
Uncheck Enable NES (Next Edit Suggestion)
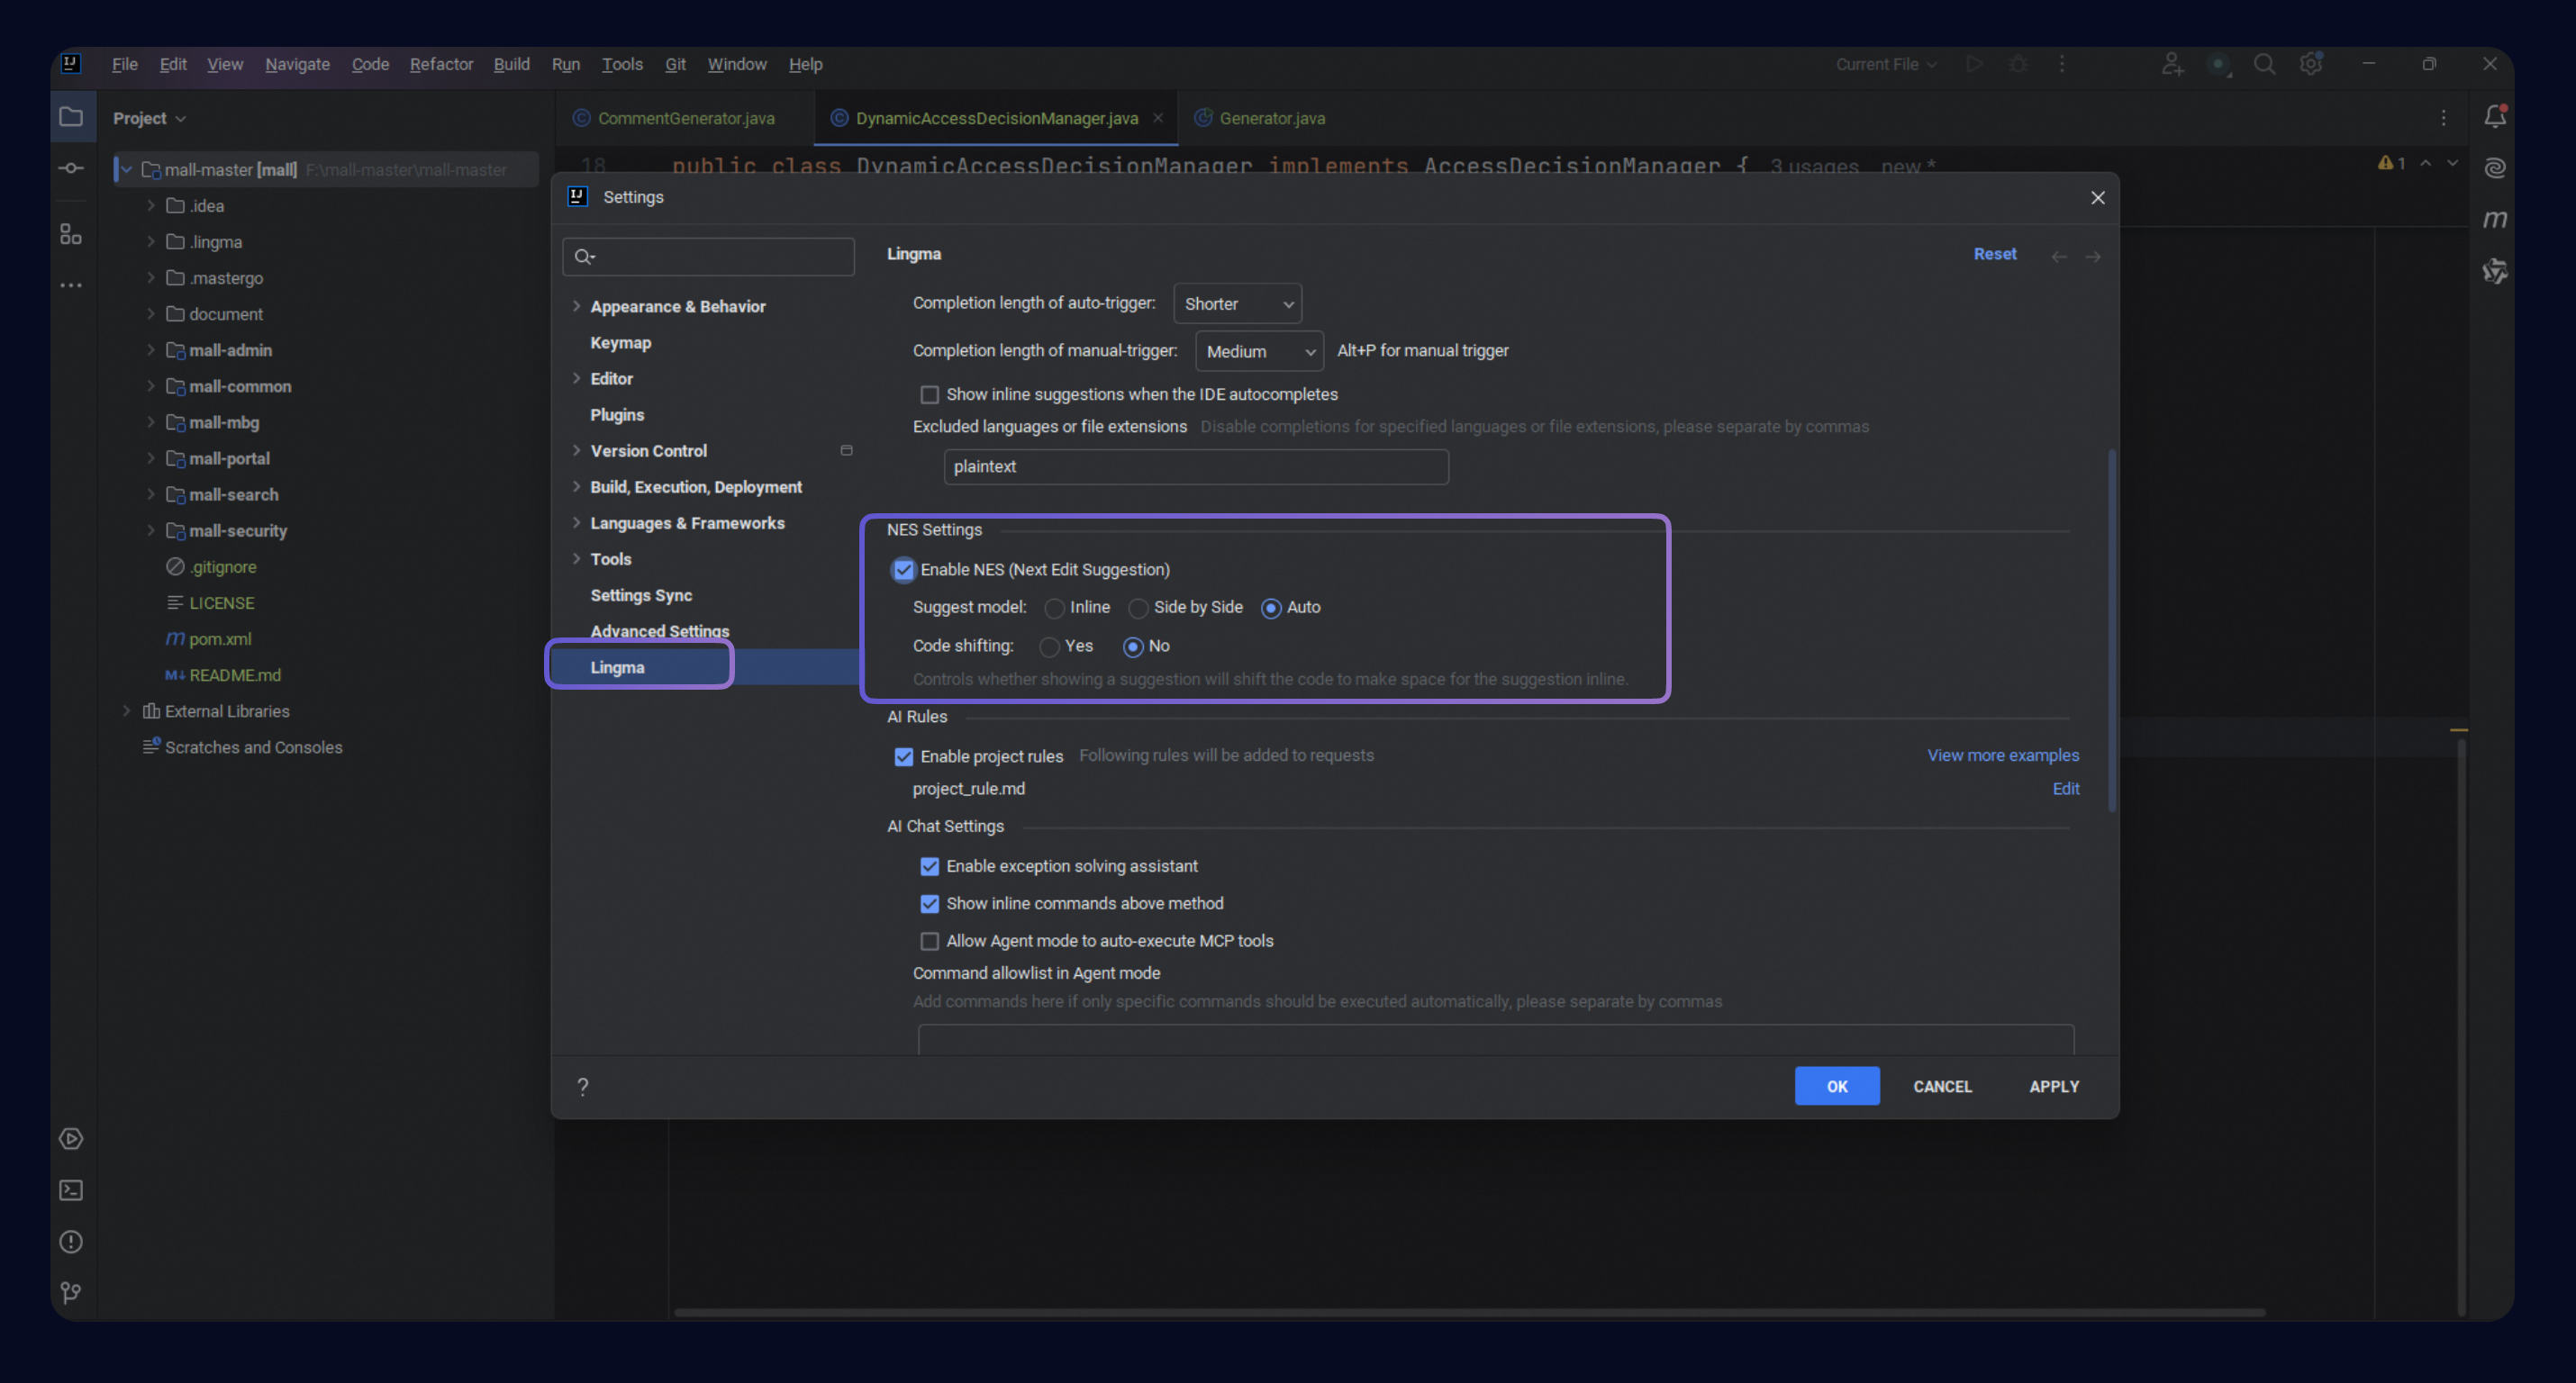[x=903, y=570]
